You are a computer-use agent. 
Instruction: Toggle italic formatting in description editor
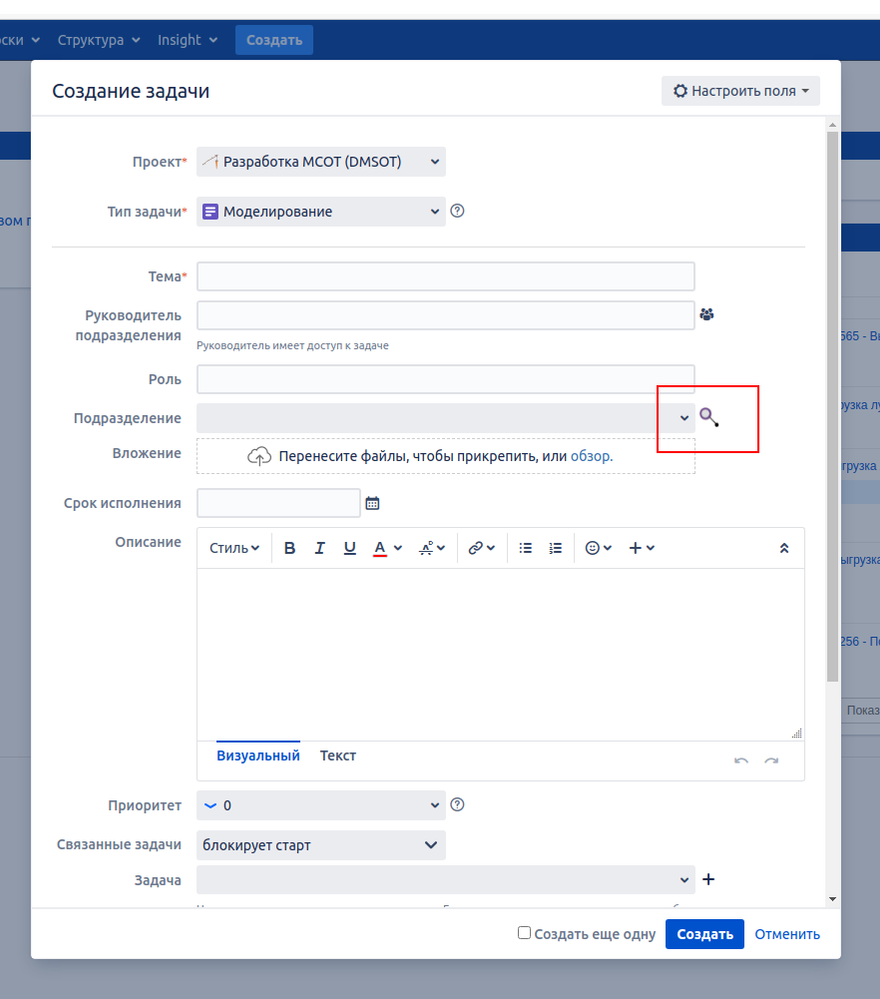point(319,548)
